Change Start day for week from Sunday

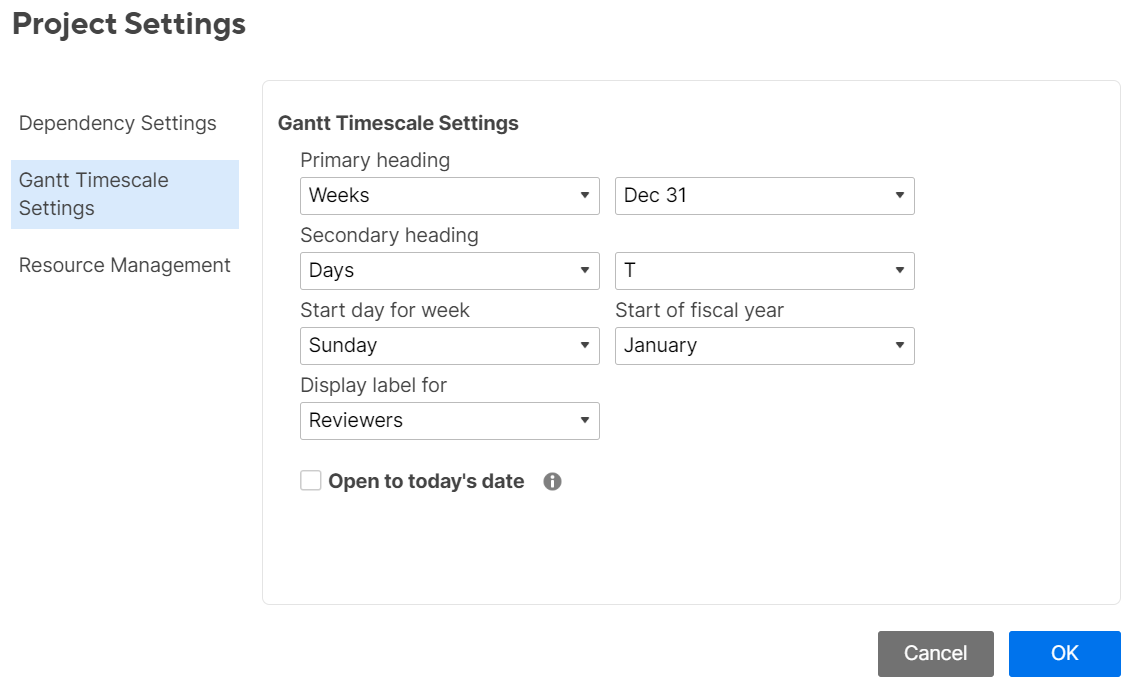click(449, 346)
